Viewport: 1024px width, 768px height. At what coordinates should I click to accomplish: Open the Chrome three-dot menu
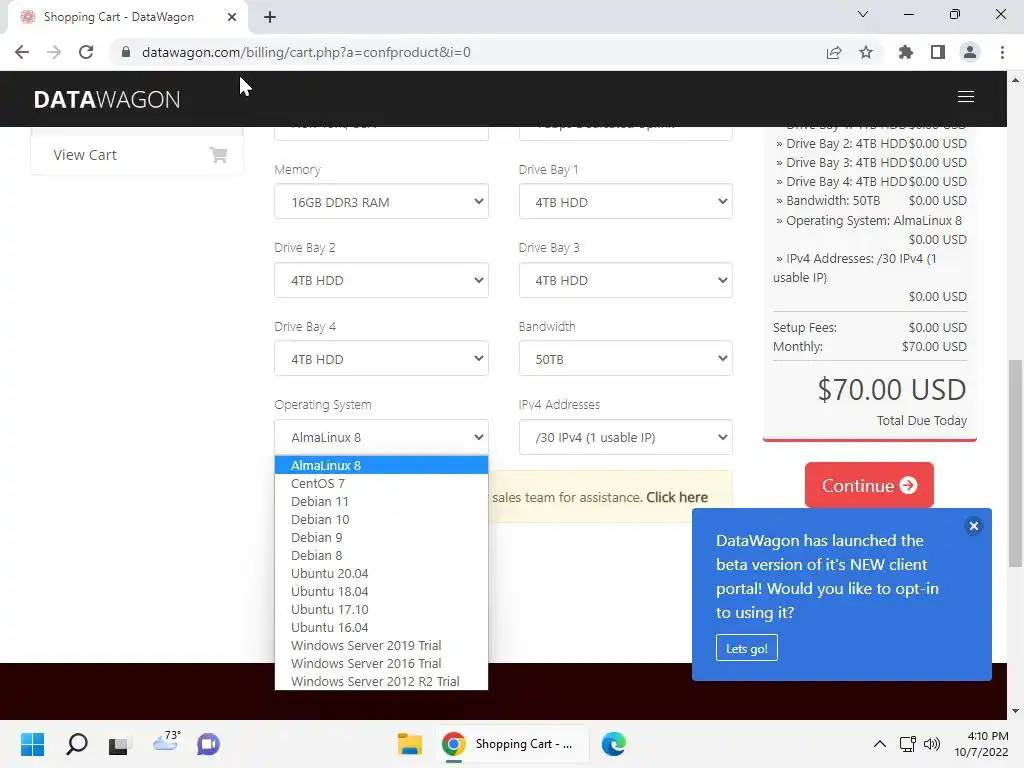pyautogui.click(x=1002, y=52)
